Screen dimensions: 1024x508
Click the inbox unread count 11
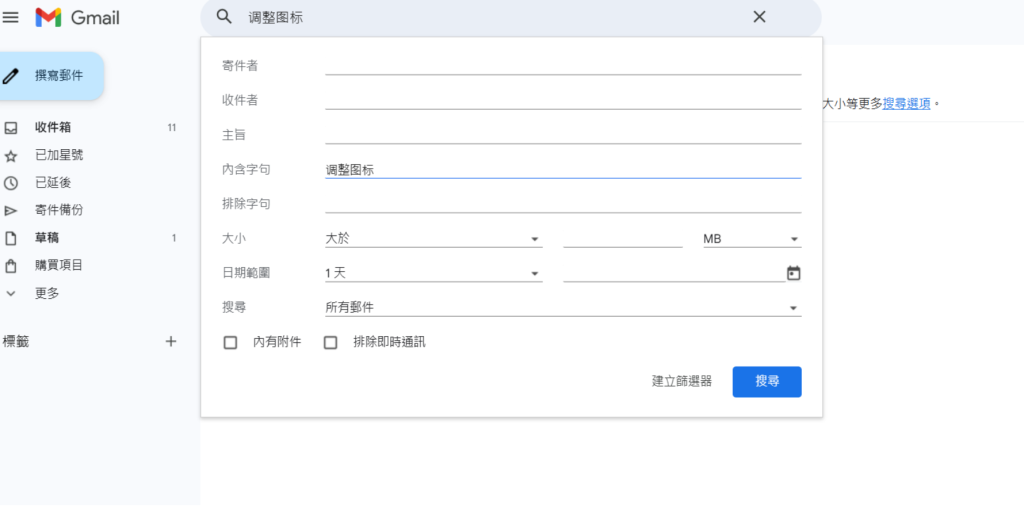(x=172, y=128)
